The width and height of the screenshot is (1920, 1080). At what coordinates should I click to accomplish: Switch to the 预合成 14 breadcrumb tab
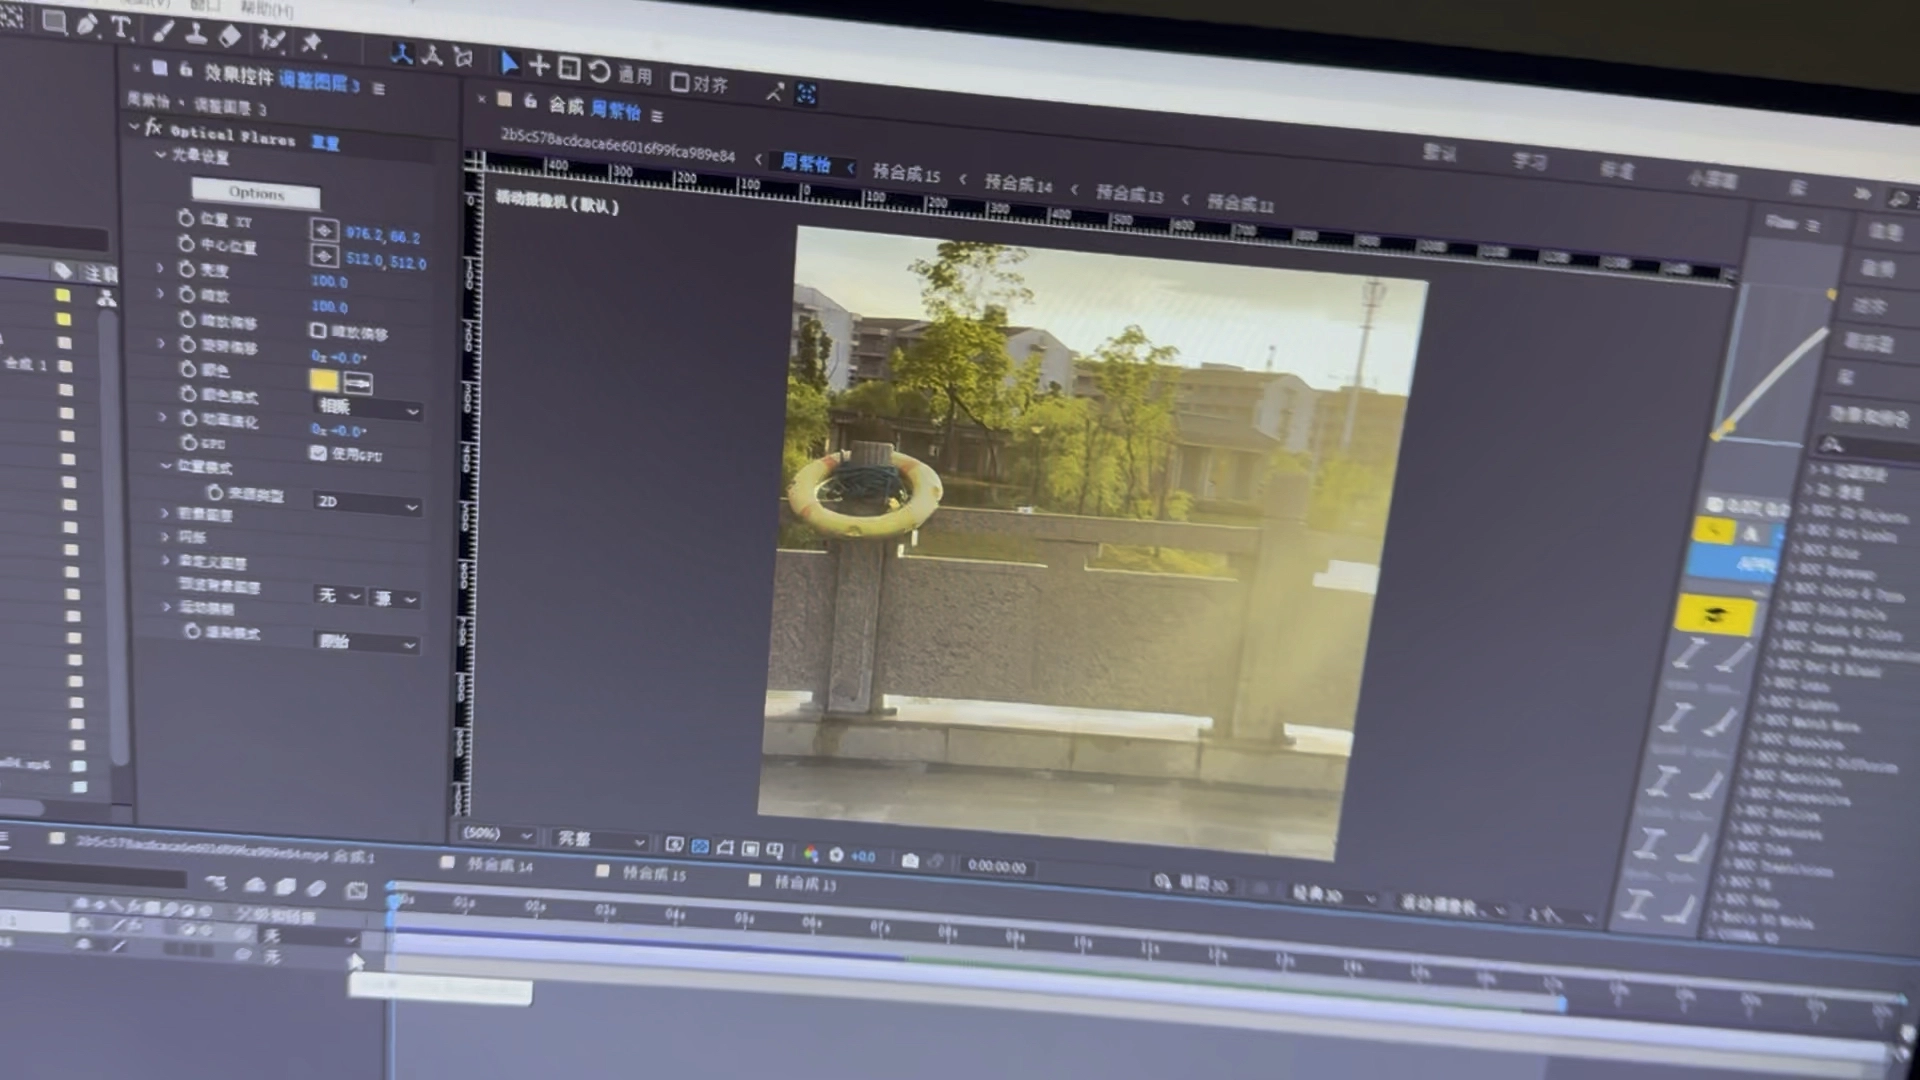tap(1018, 184)
